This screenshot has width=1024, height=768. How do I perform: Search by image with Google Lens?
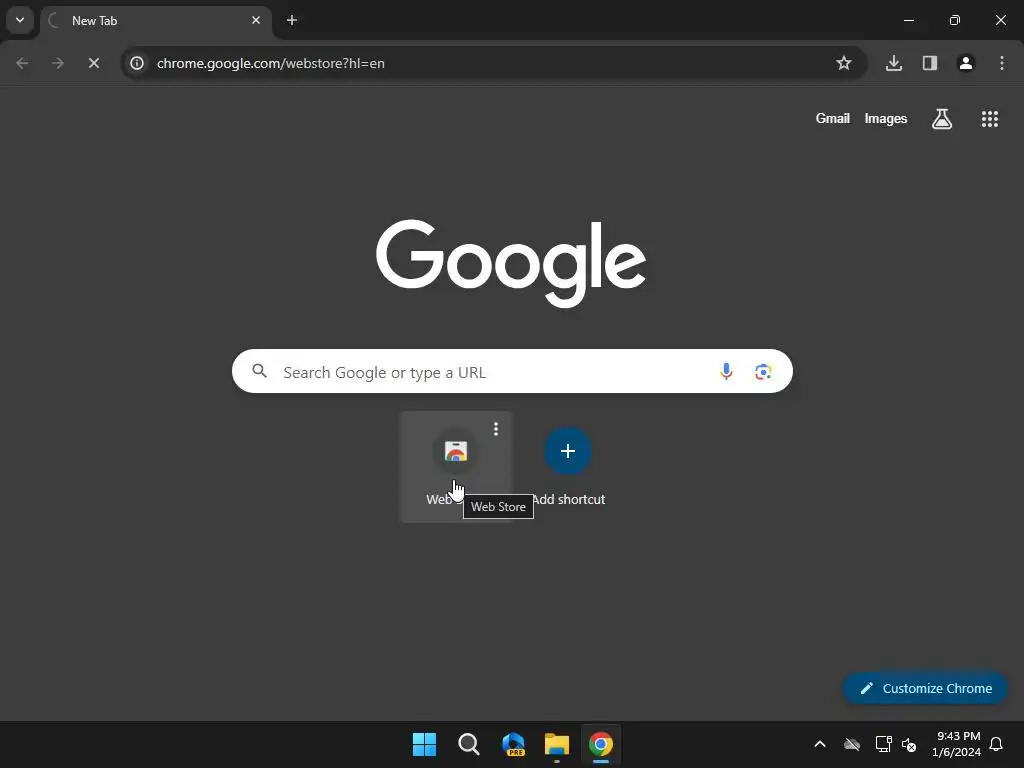763,372
